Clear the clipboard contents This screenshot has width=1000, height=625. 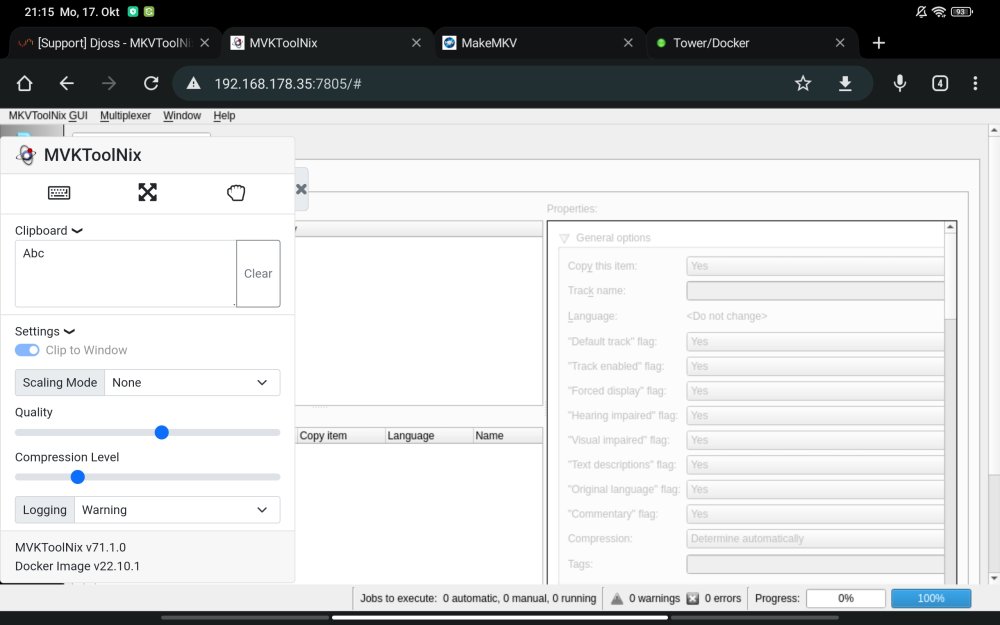[x=258, y=274]
